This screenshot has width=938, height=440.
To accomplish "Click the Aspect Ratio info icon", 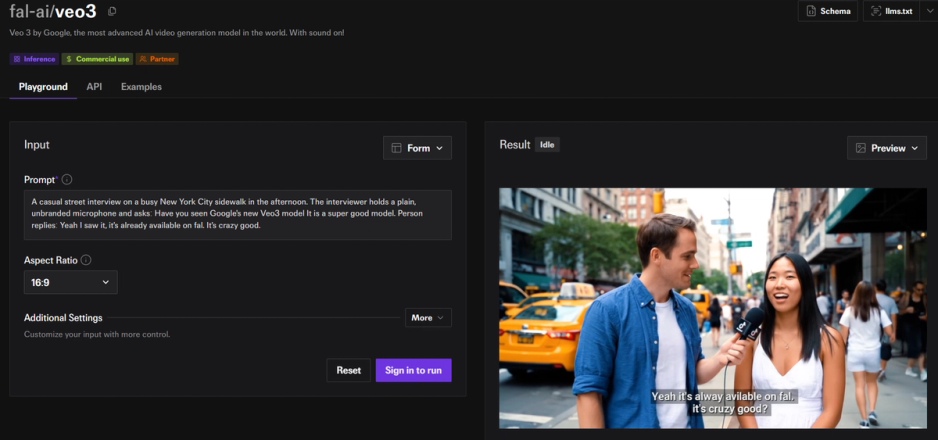I will click(x=86, y=260).
